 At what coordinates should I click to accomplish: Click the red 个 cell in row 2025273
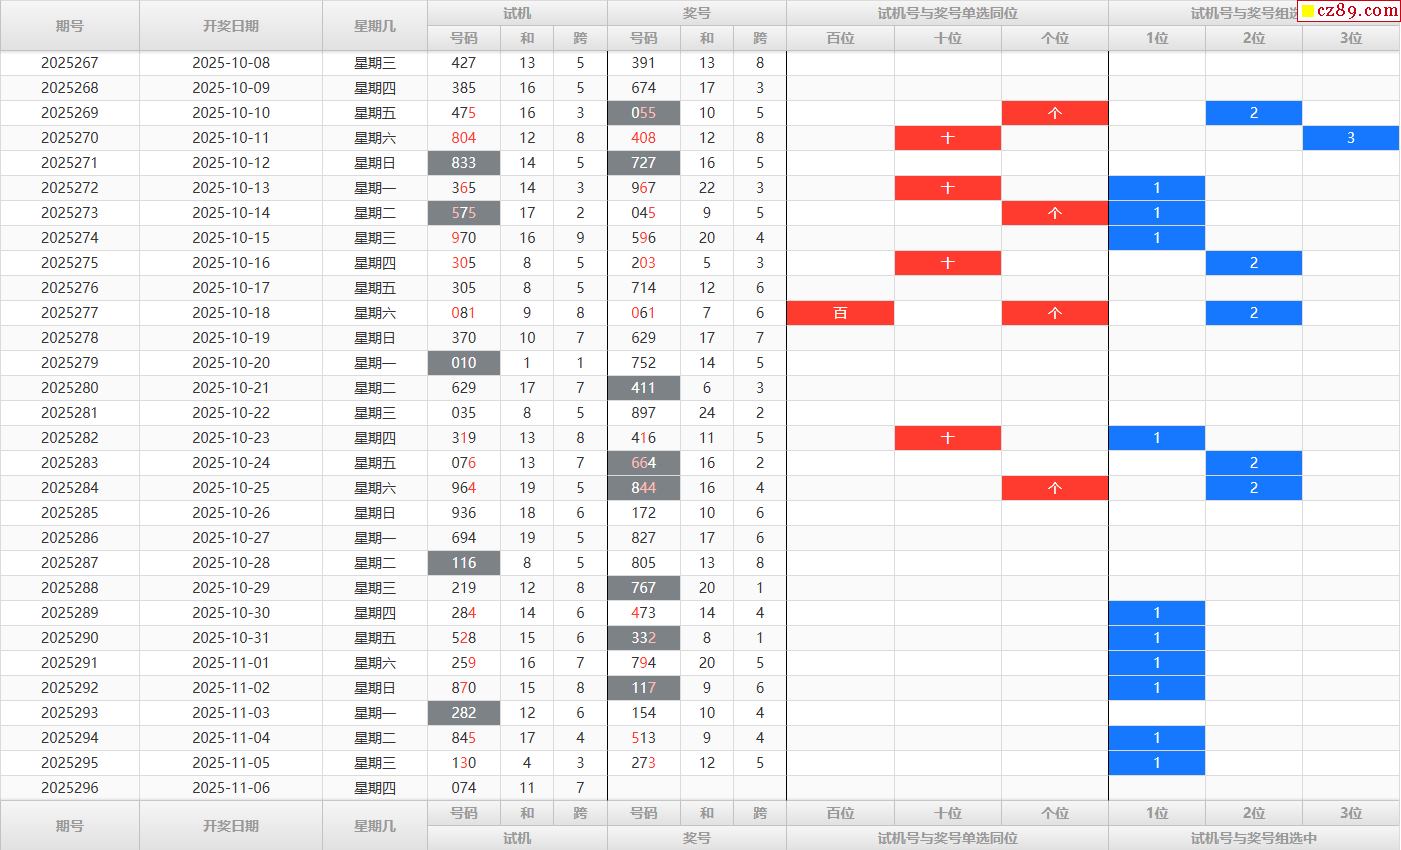[x=1055, y=213]
